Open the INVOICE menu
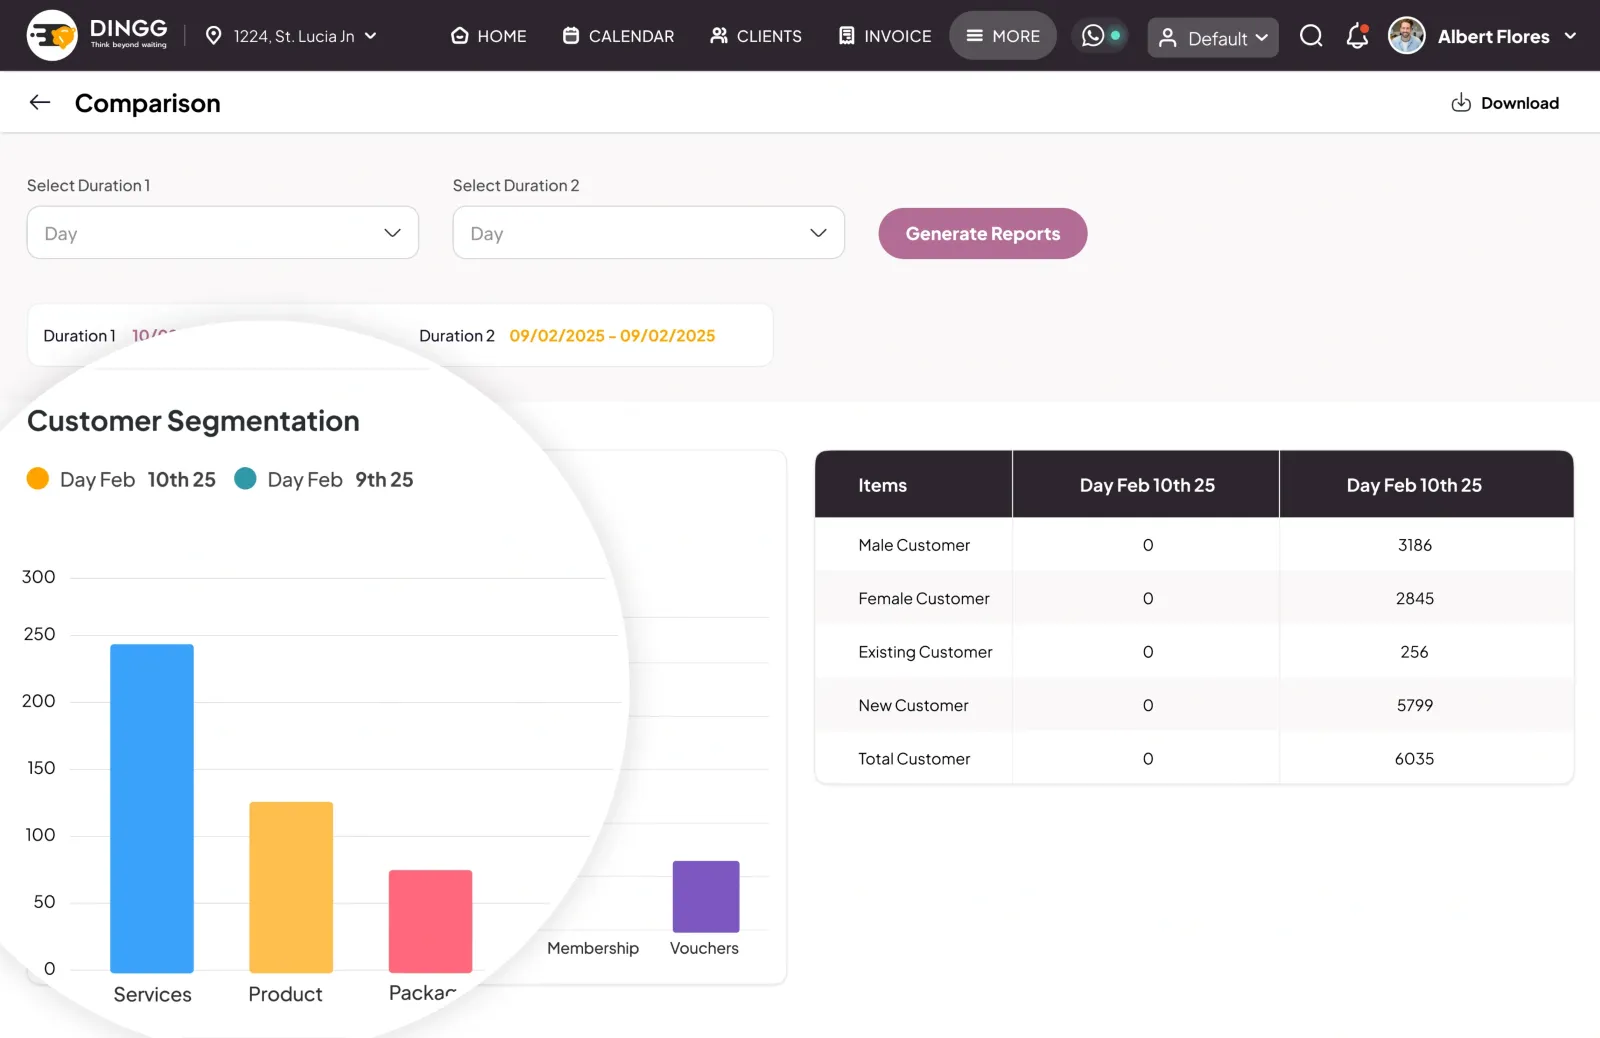The width and height of the screenshot is (1600, 1038). click(x=884, y=36)
